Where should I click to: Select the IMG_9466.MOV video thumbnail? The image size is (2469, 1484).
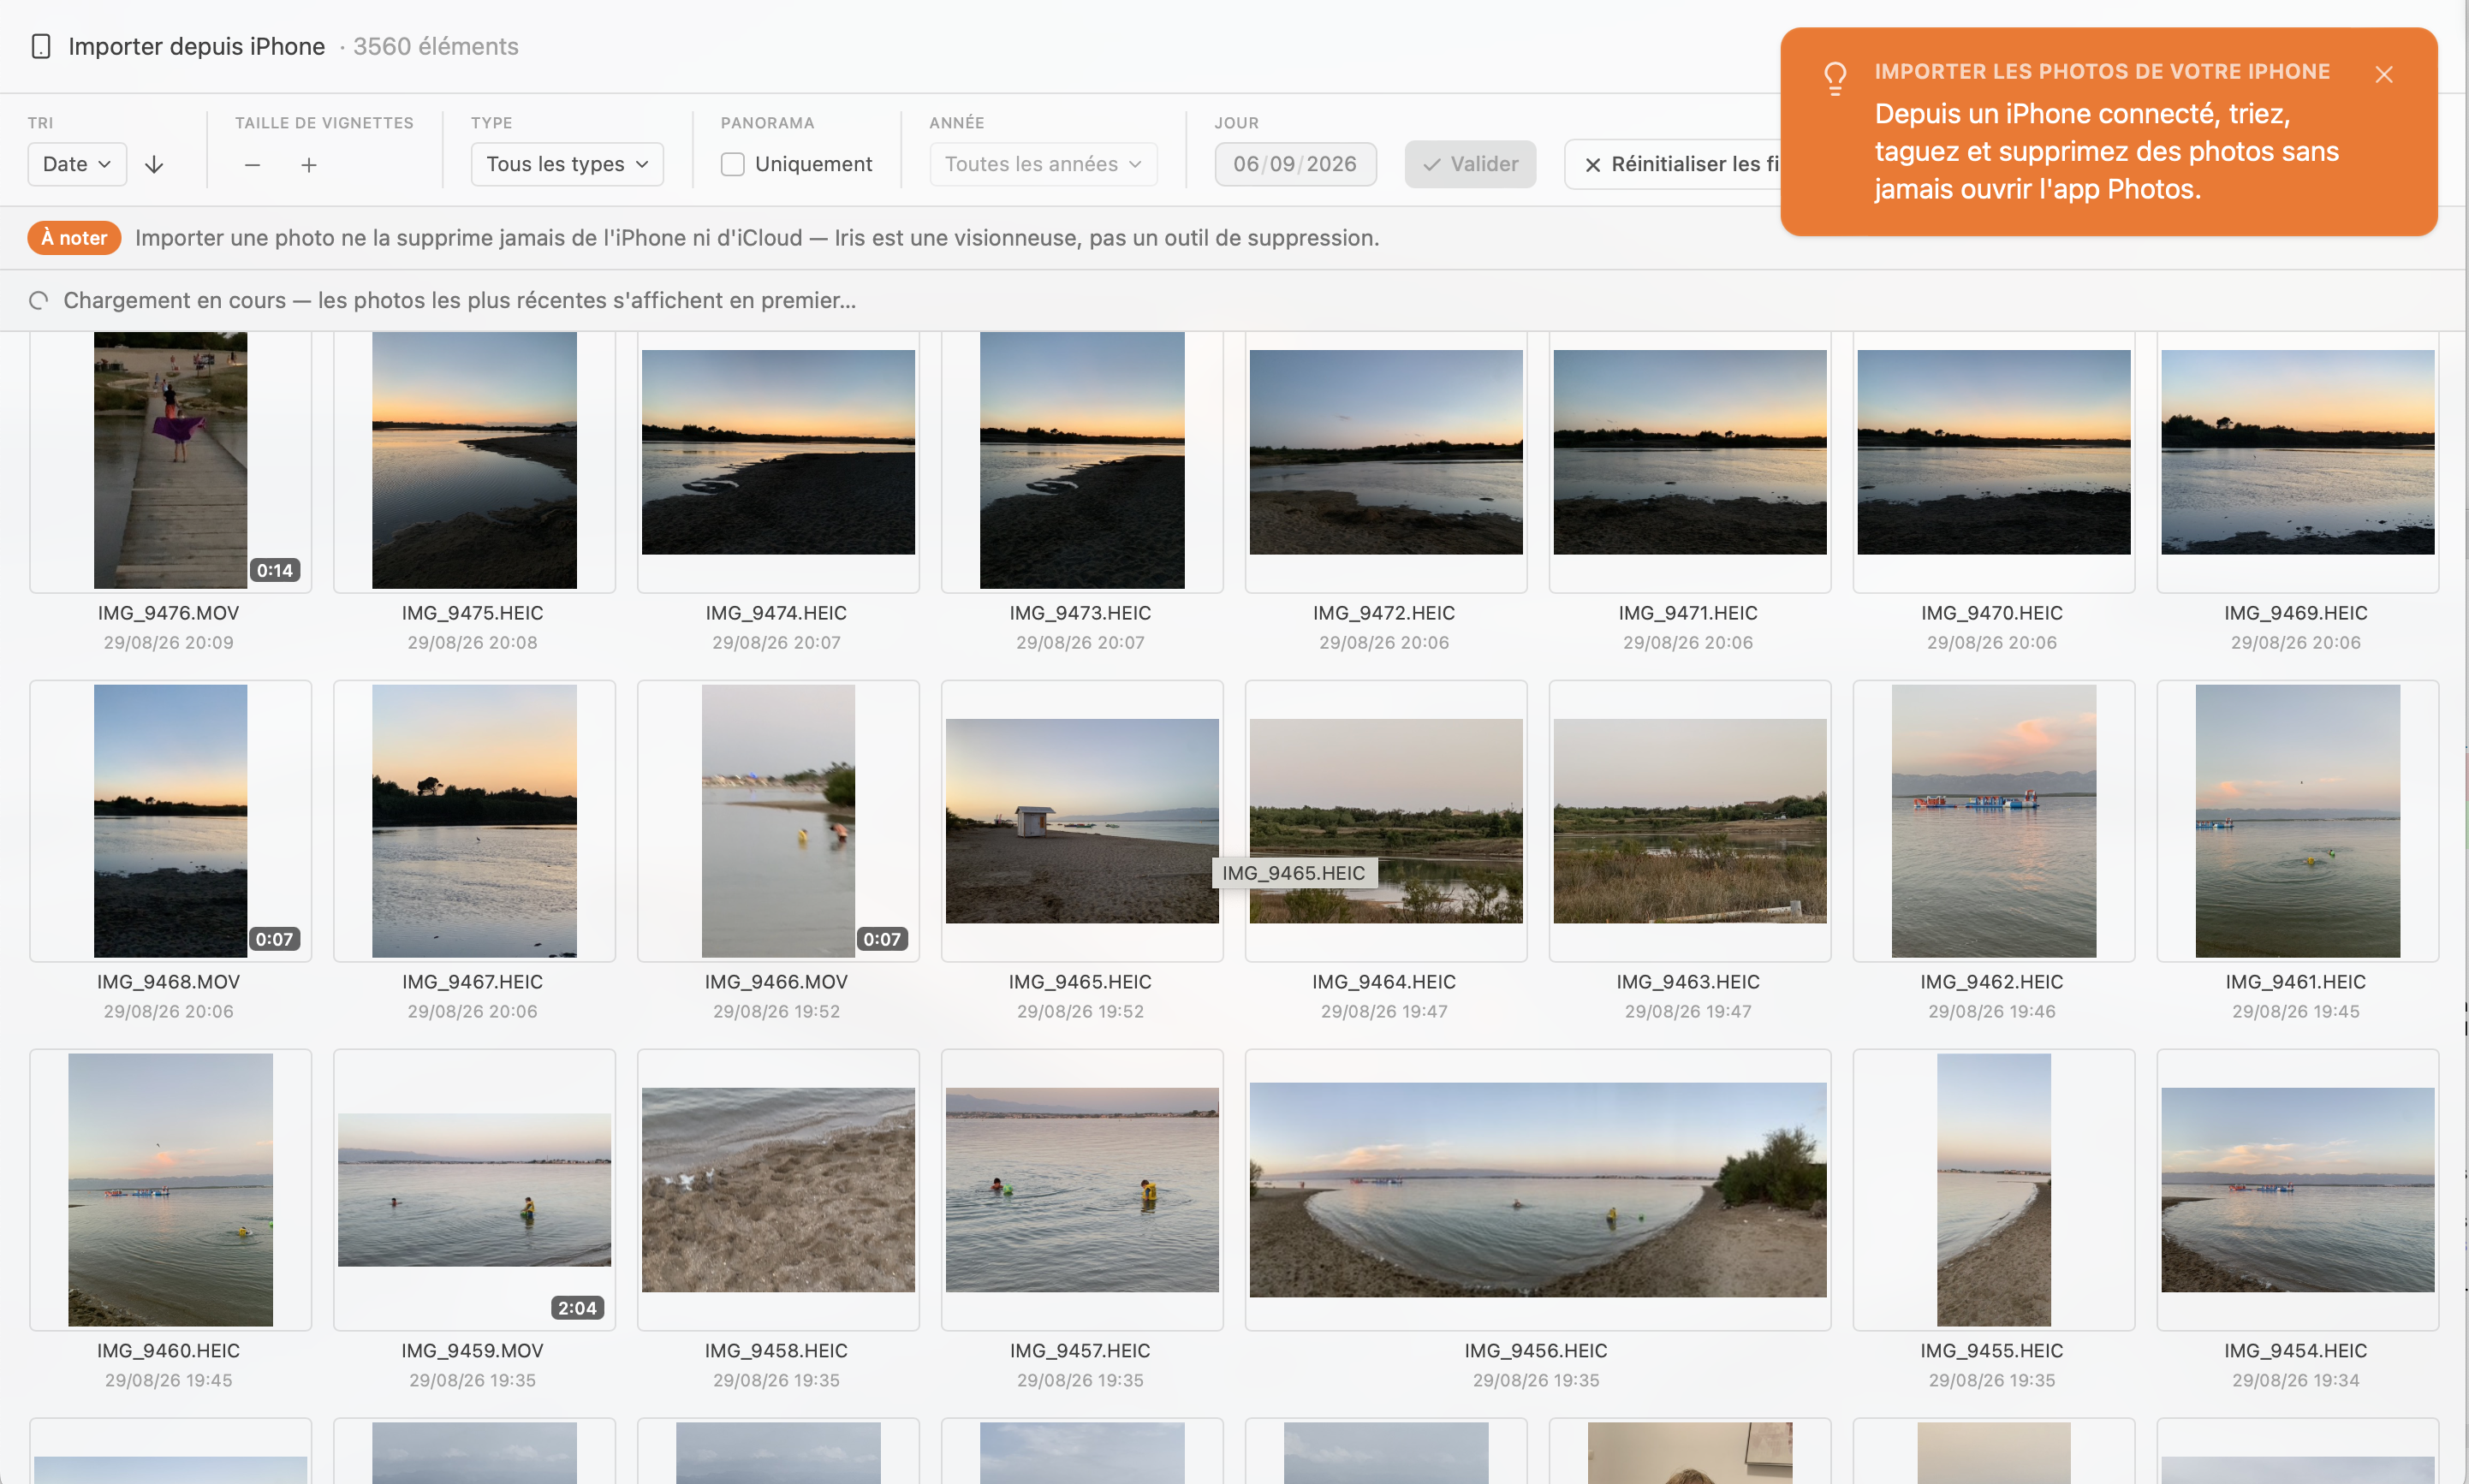click(x=778, y=821)
